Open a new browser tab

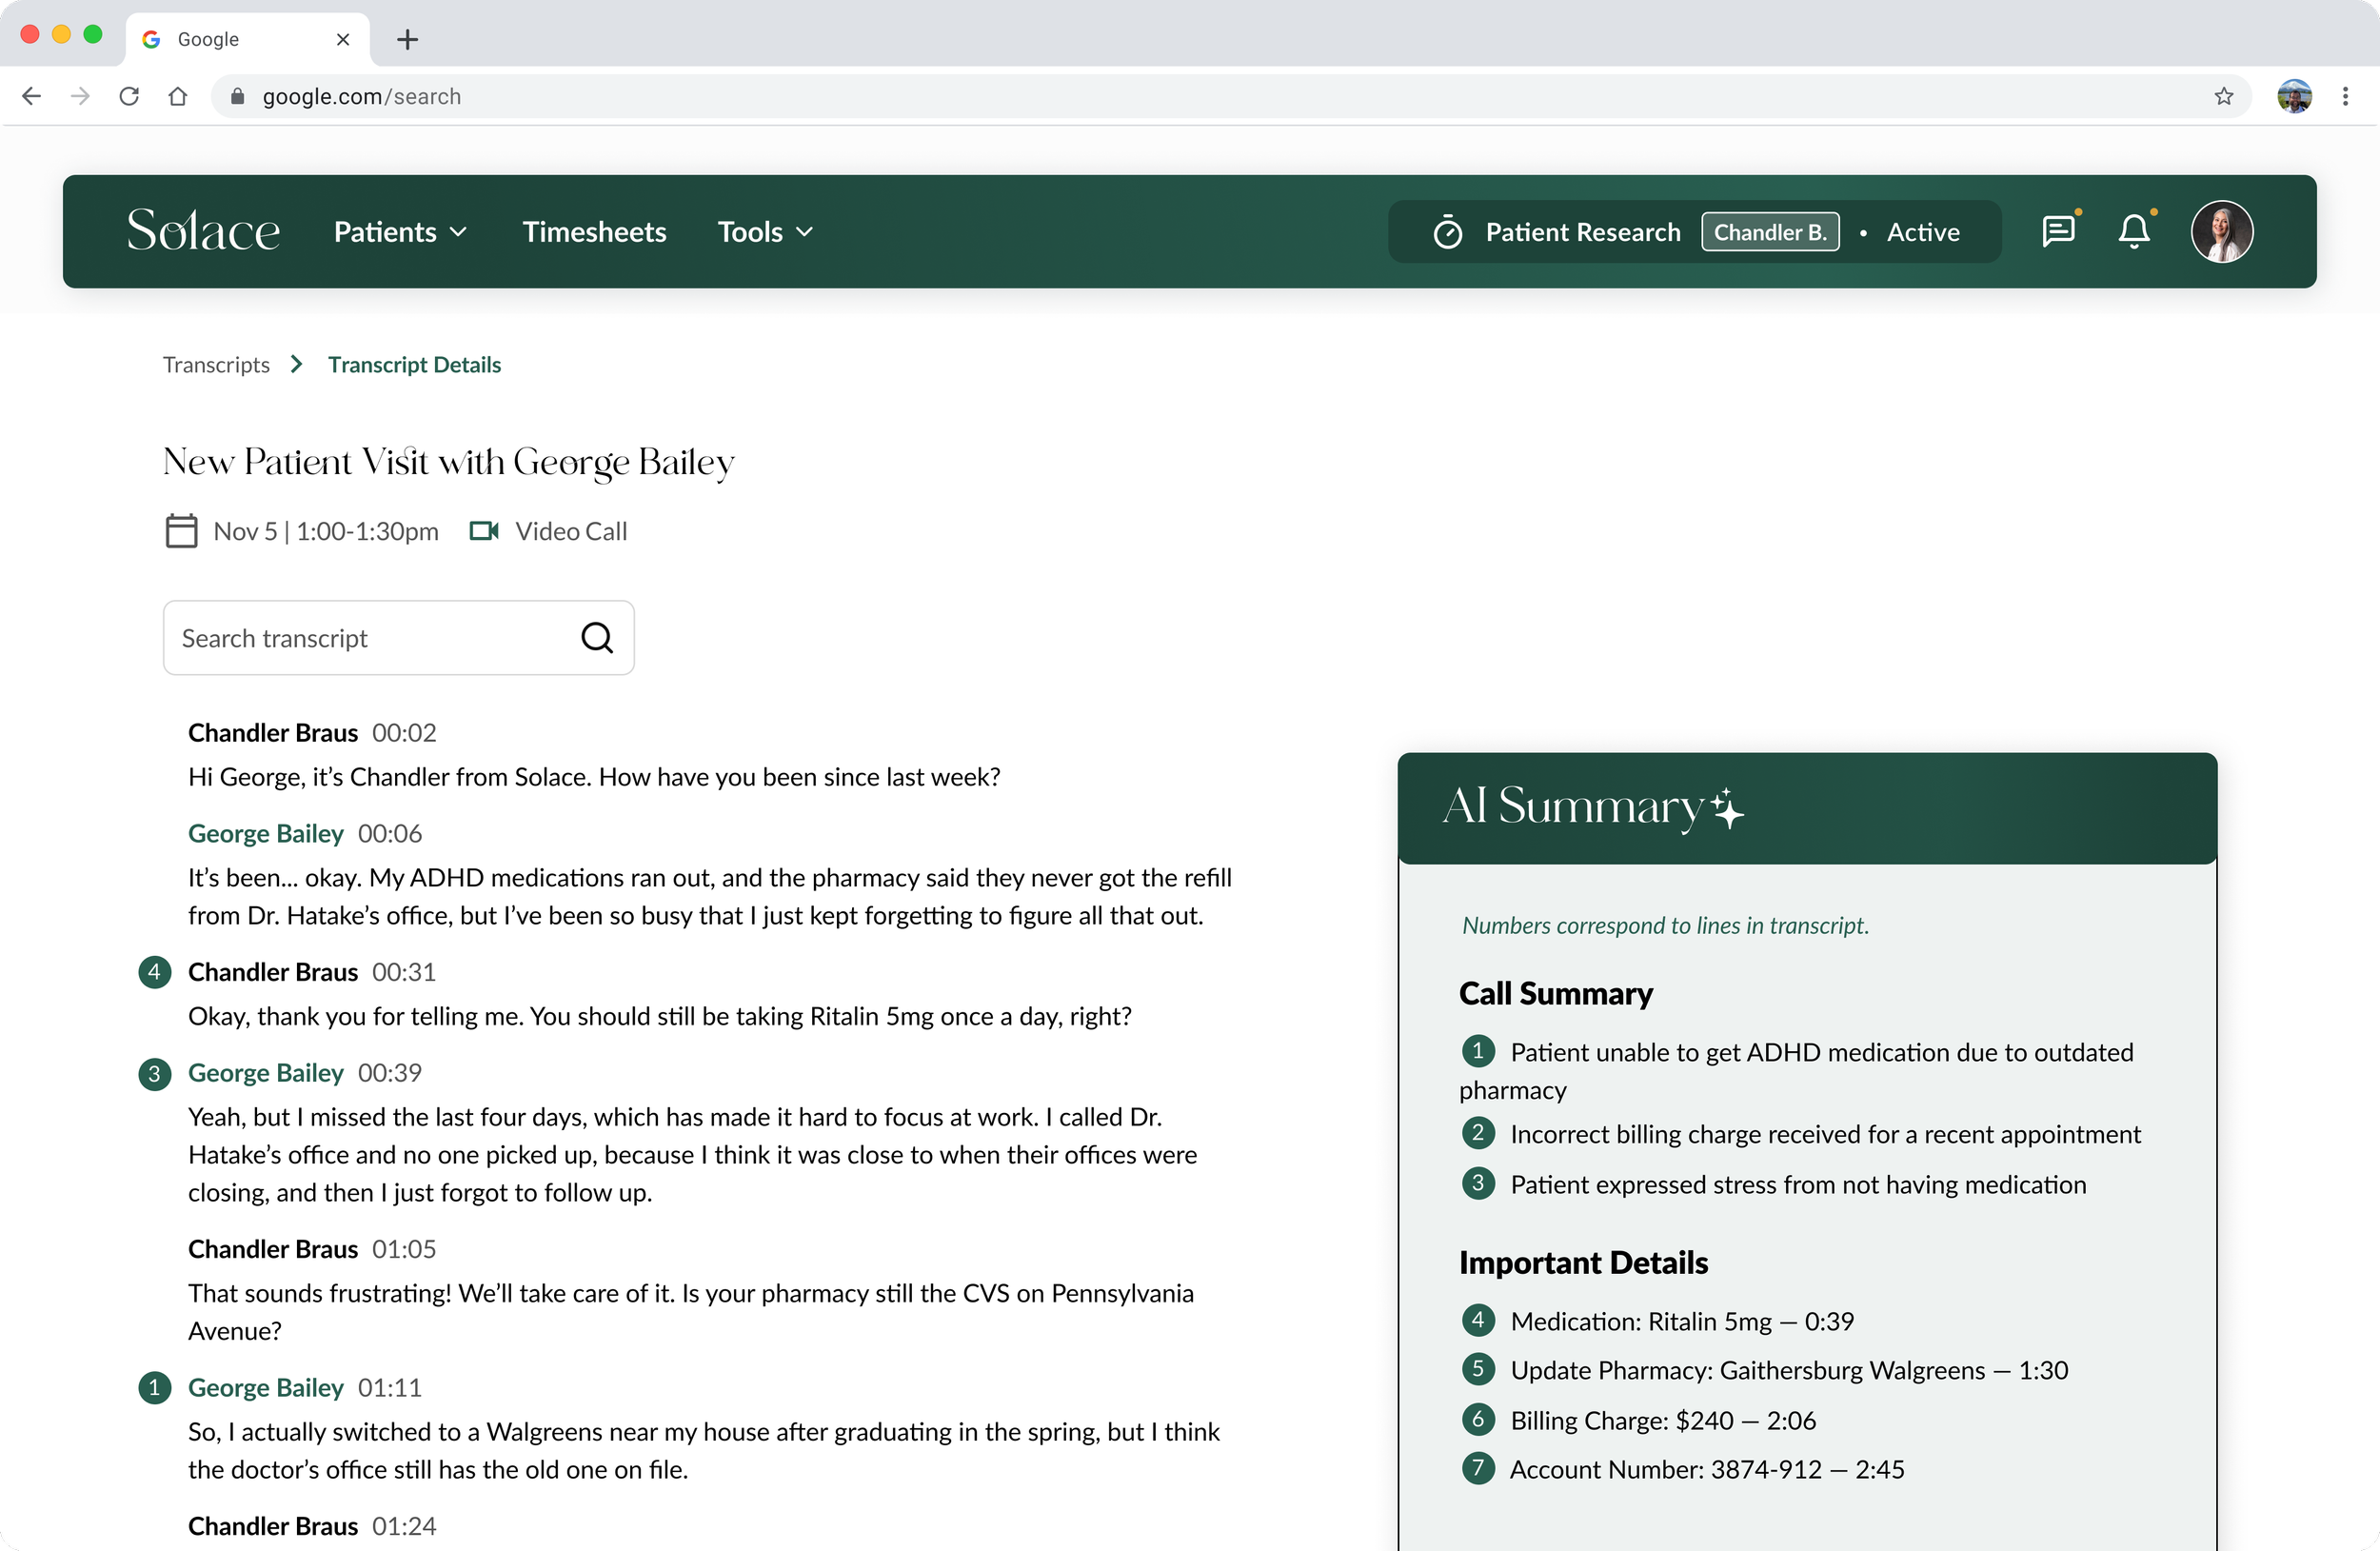[x=407, y=39]
